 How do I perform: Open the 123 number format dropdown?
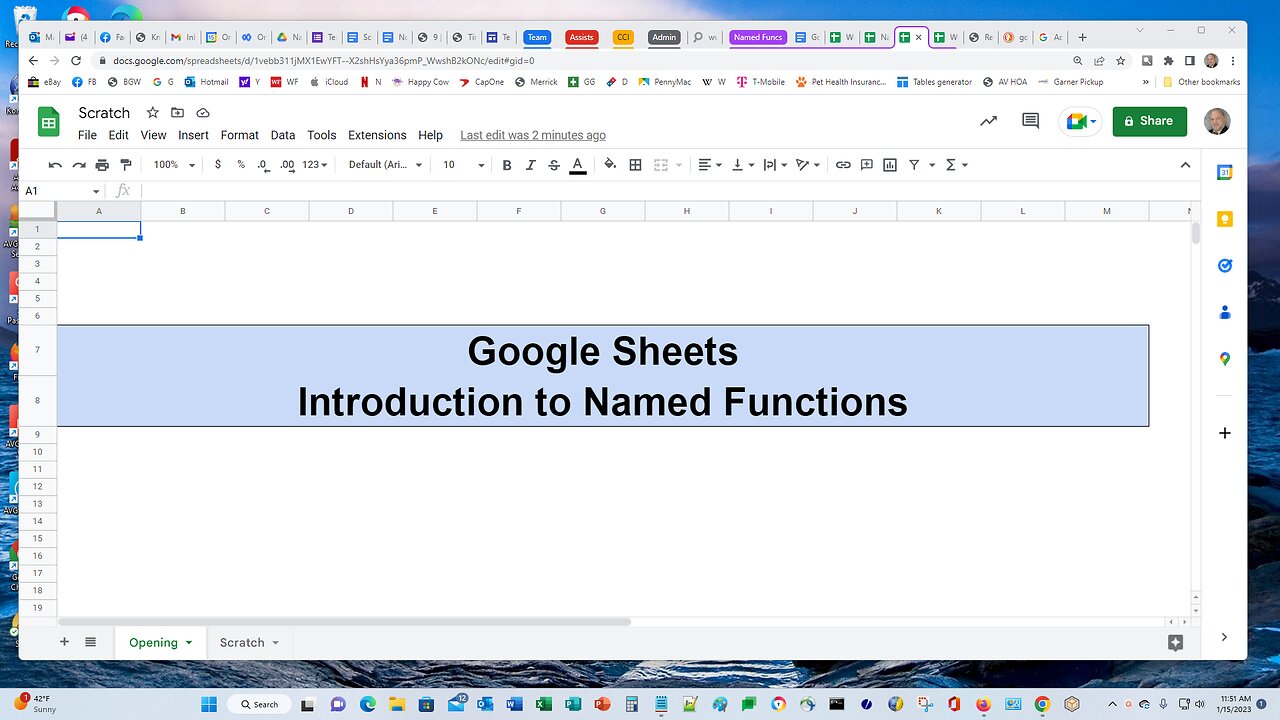(313, 164)
